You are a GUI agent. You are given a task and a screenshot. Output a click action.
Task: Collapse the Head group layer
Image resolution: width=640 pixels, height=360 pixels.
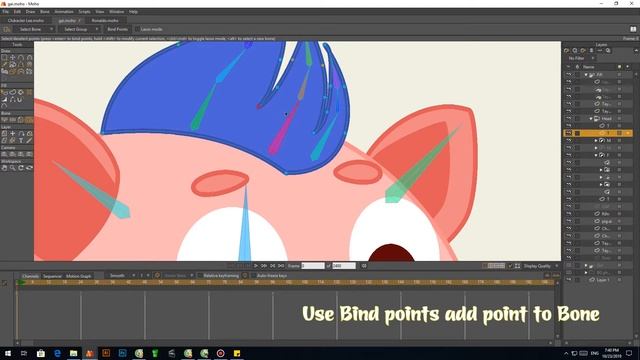click(x=591, y=118)
